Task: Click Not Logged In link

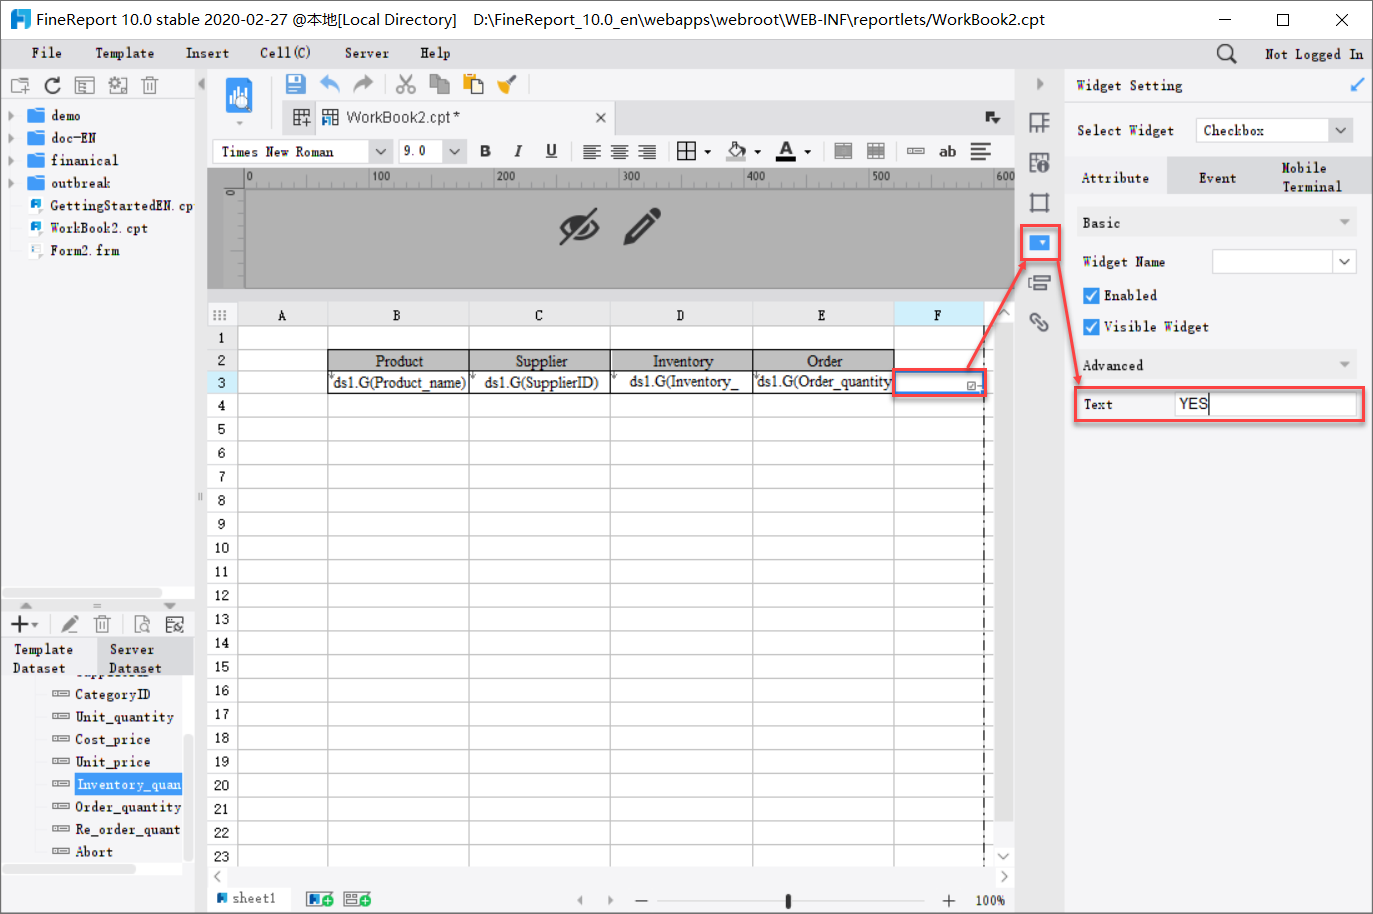Action: click(x=1313, y=54)
